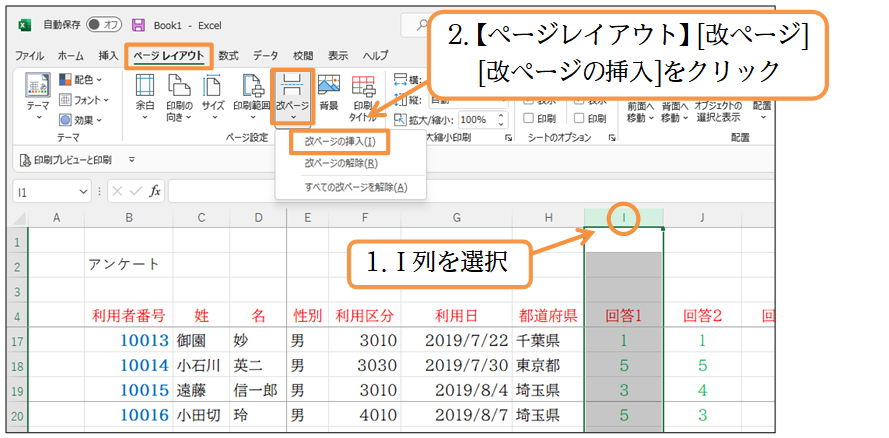Viewport: 889px width, 438px height.
Task: Click the cell with 2019/7/22
Action: (x=456, y=341)
